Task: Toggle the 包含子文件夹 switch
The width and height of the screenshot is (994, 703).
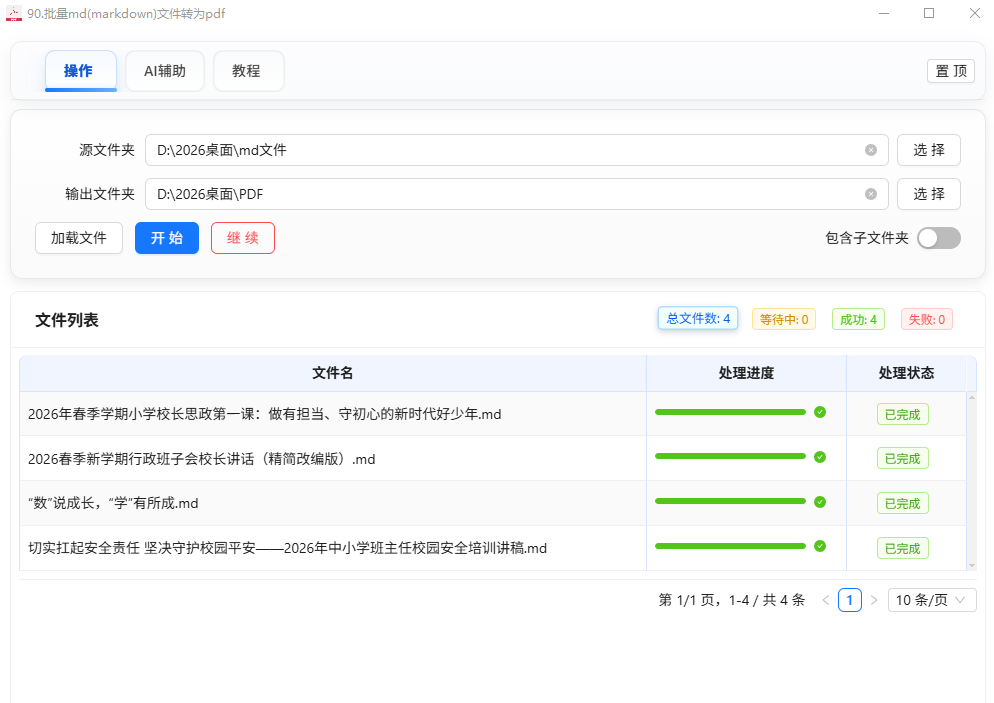Action: tap(938, 238)
